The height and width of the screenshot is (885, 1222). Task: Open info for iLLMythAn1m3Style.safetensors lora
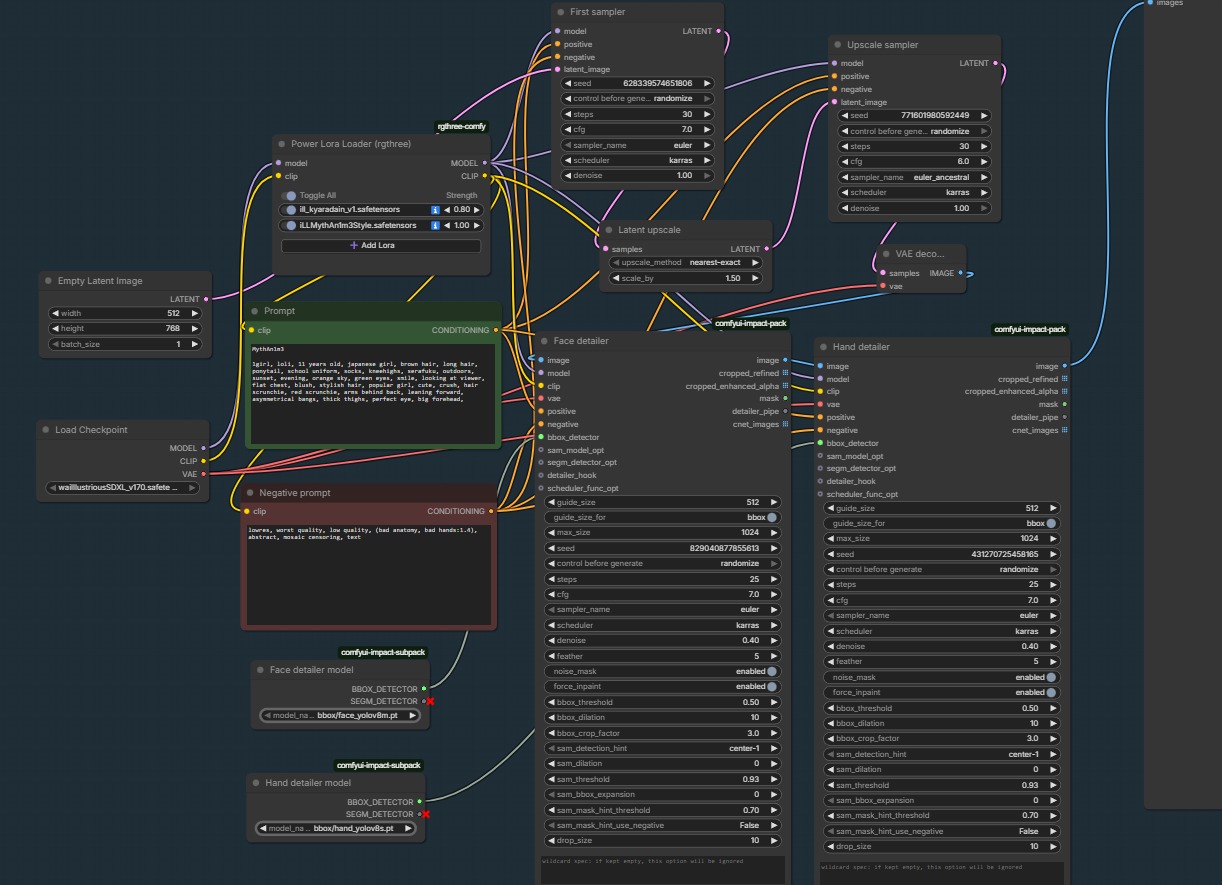tap(435, 226)
